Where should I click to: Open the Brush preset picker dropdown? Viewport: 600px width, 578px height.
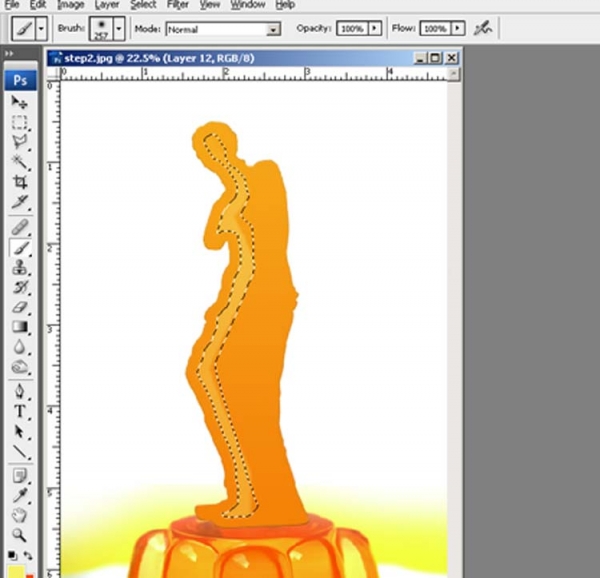(119, 28)
